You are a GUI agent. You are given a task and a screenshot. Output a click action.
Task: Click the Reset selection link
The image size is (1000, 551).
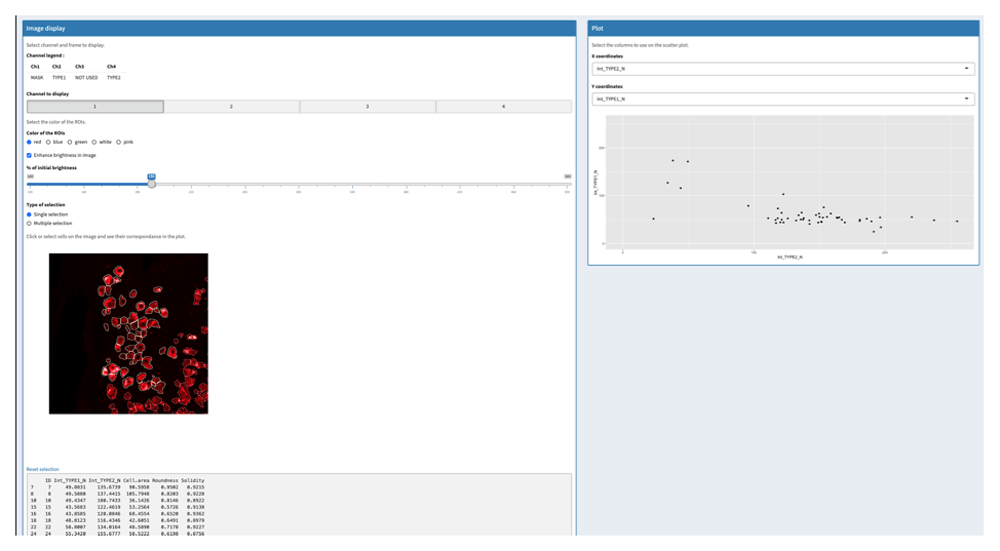(42, 469)
